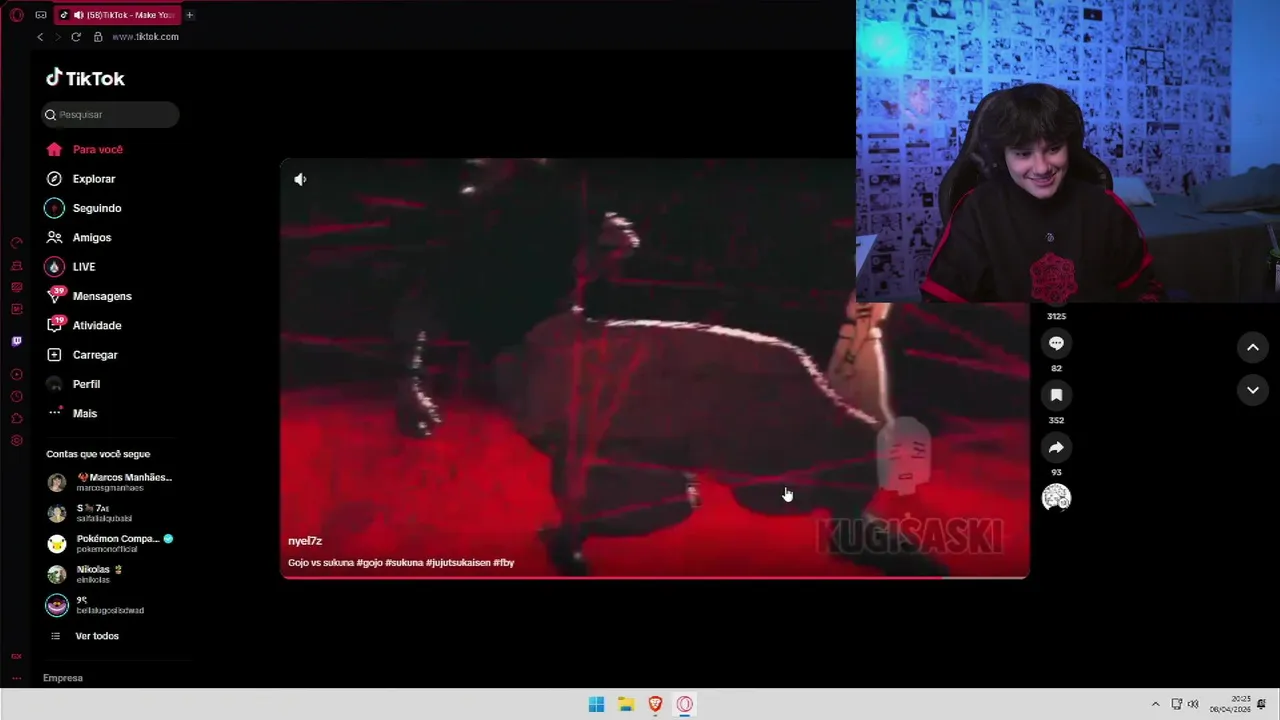Viewport: 1280px width, 720px height.
Task: Go to the previous video with up chevron
Action: (x=1253, y=347)
